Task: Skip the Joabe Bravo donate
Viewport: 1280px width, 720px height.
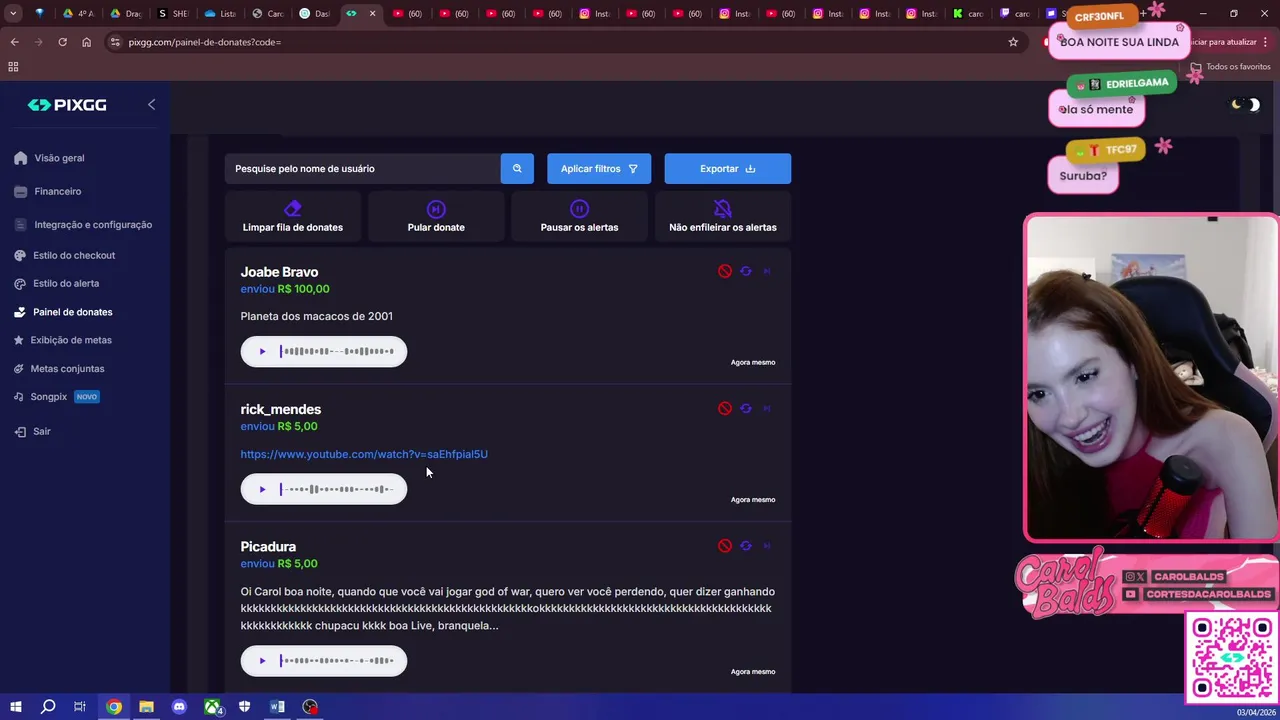Action: coord(767,271)
